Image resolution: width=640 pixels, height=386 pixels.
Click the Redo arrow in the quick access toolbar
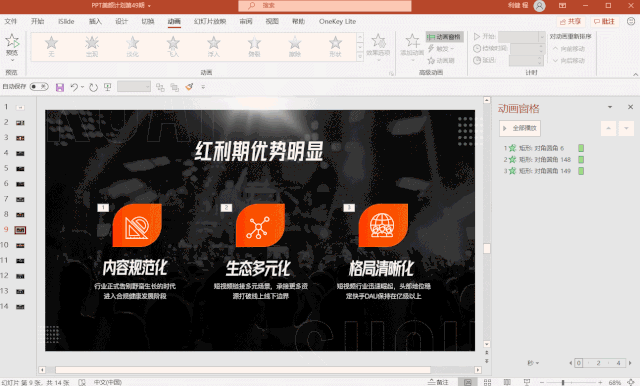[93, 87]
